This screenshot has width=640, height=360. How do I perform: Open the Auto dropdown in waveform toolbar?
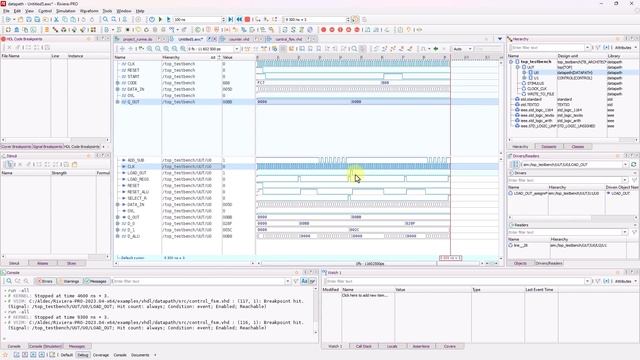[462, 49]
